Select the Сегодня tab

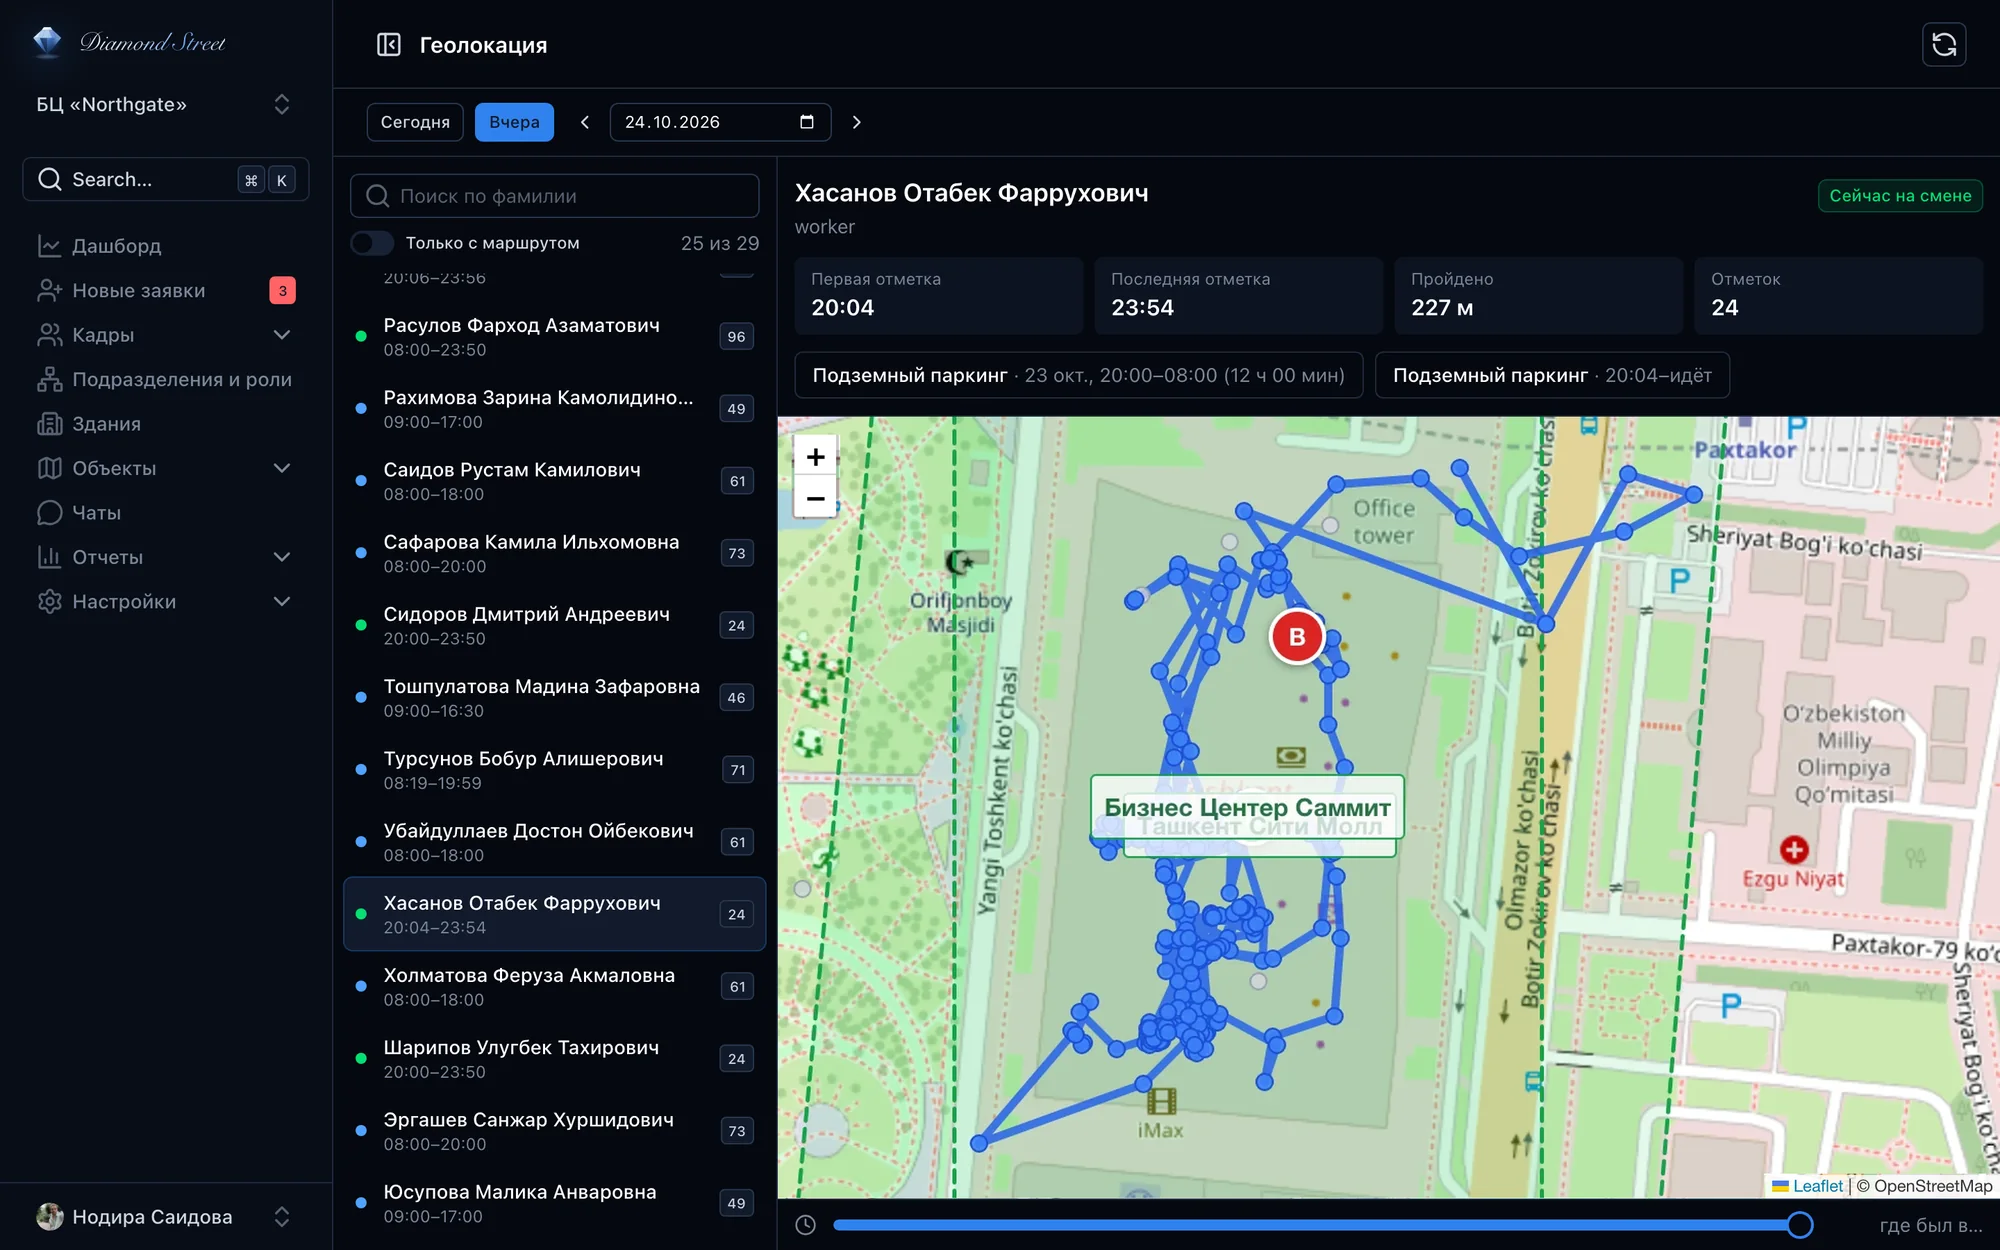[x=415, y=122]
